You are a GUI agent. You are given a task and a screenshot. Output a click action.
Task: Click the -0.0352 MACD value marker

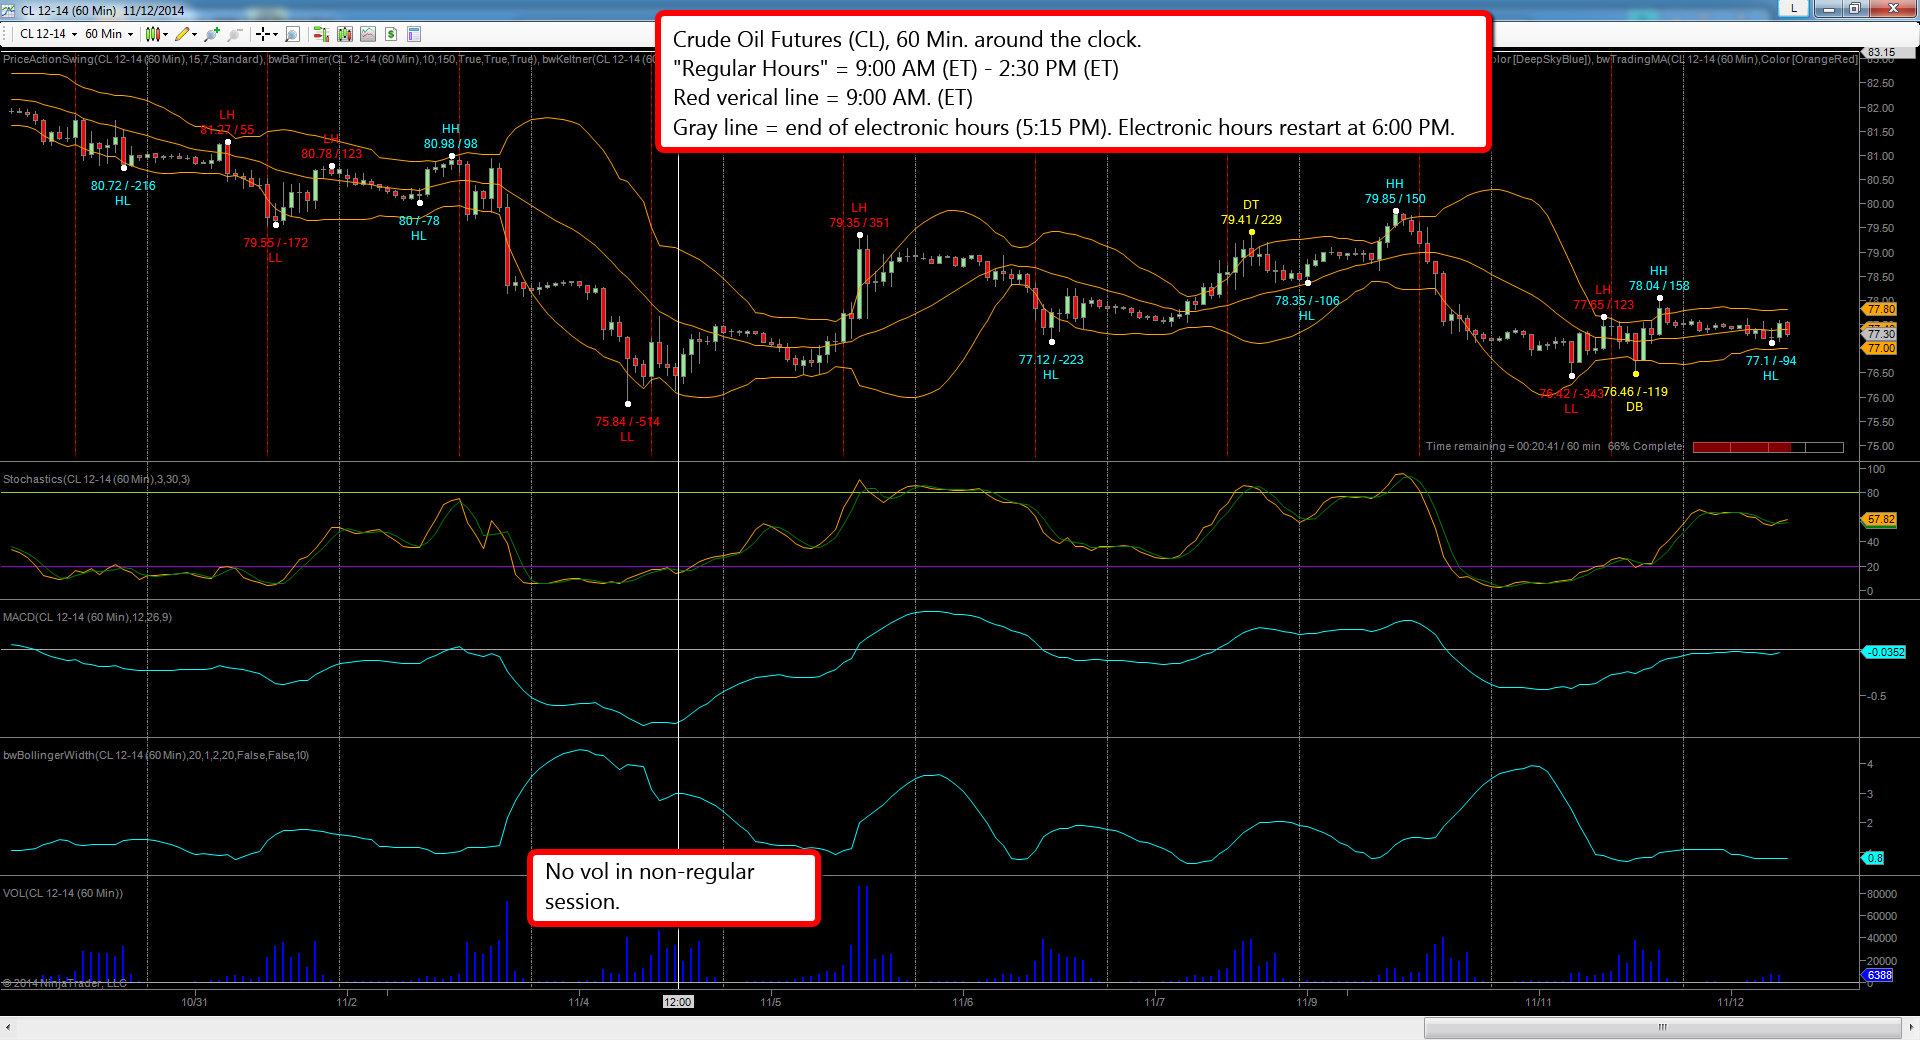pyautogui.click(x=1884, y=652)
